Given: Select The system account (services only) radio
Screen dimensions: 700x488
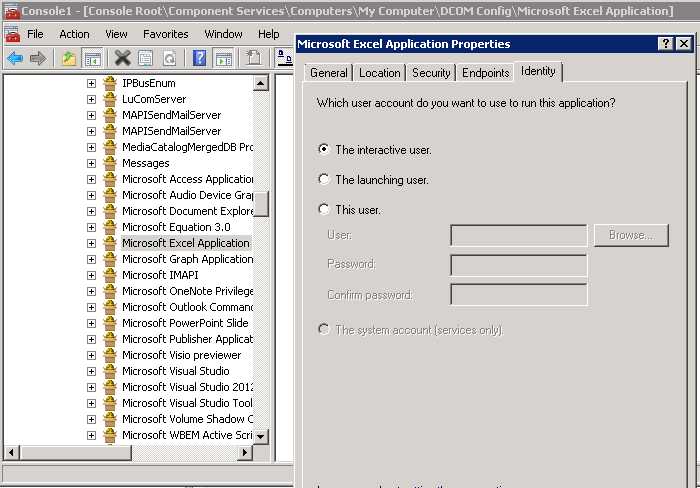Looking at the screenshot, I should [324, 329].
